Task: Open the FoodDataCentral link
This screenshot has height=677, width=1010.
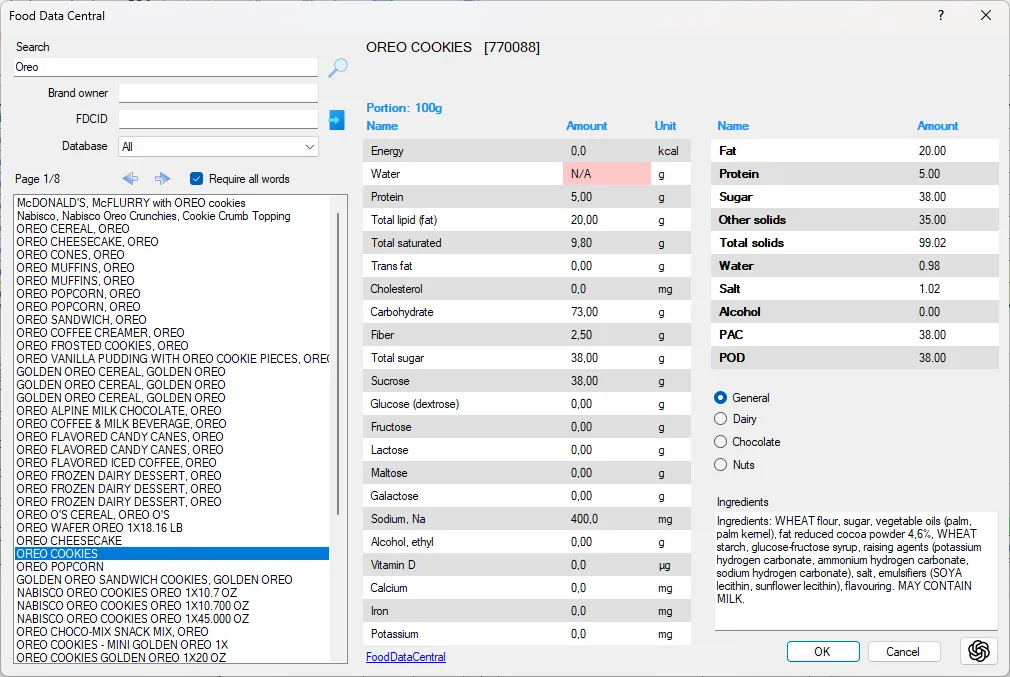Action: [406, 657]
